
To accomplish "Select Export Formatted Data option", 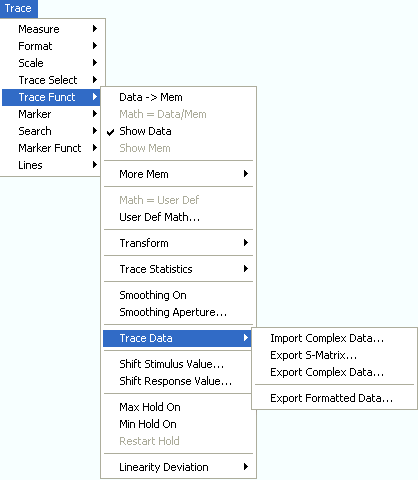I will (334, 398).
